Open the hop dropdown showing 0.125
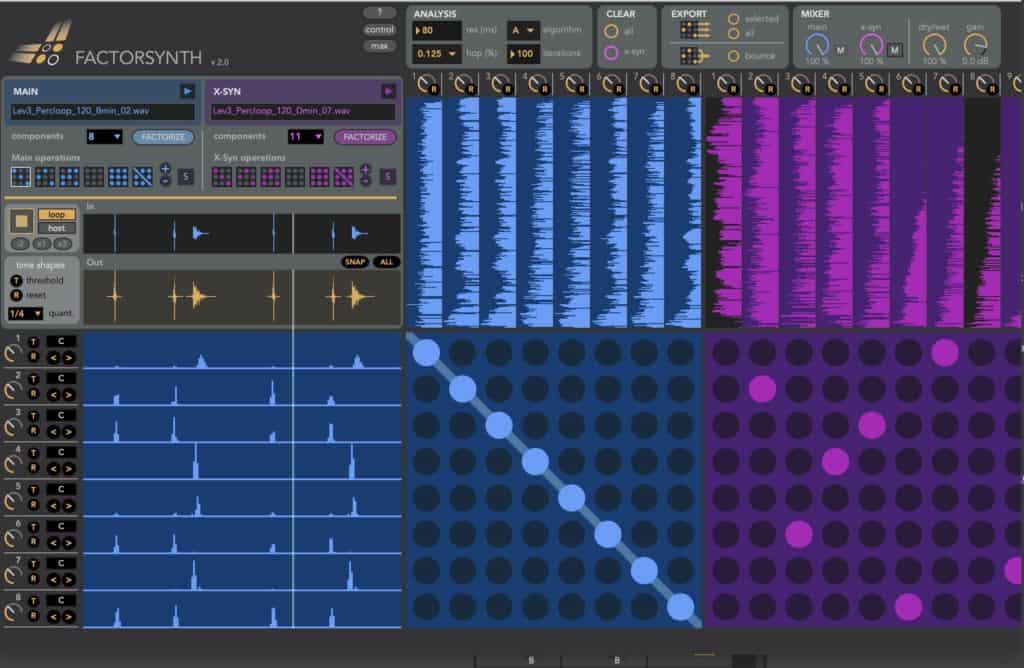Viewport: 1024px width, 668px height. tap(436, 54)
